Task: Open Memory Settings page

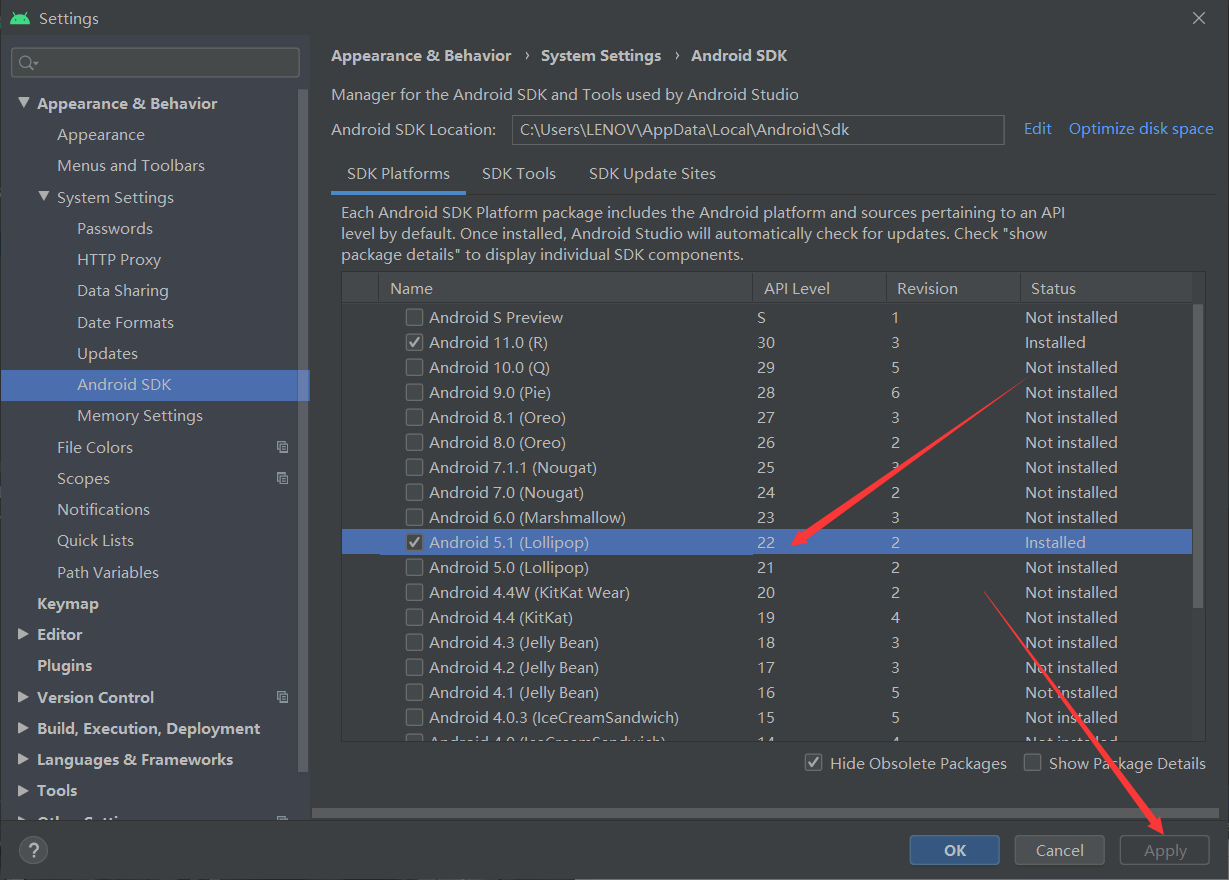Action: [140, 416]
